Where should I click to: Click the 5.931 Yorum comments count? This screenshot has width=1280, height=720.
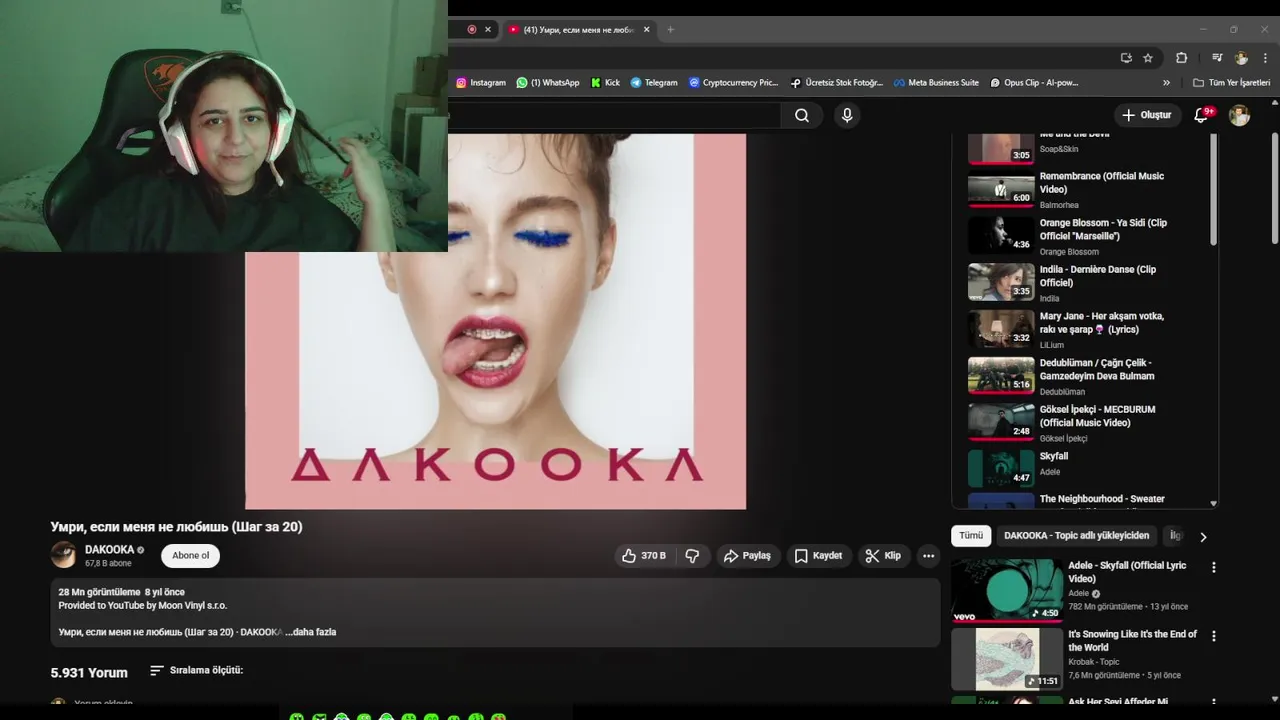[89, 673]
